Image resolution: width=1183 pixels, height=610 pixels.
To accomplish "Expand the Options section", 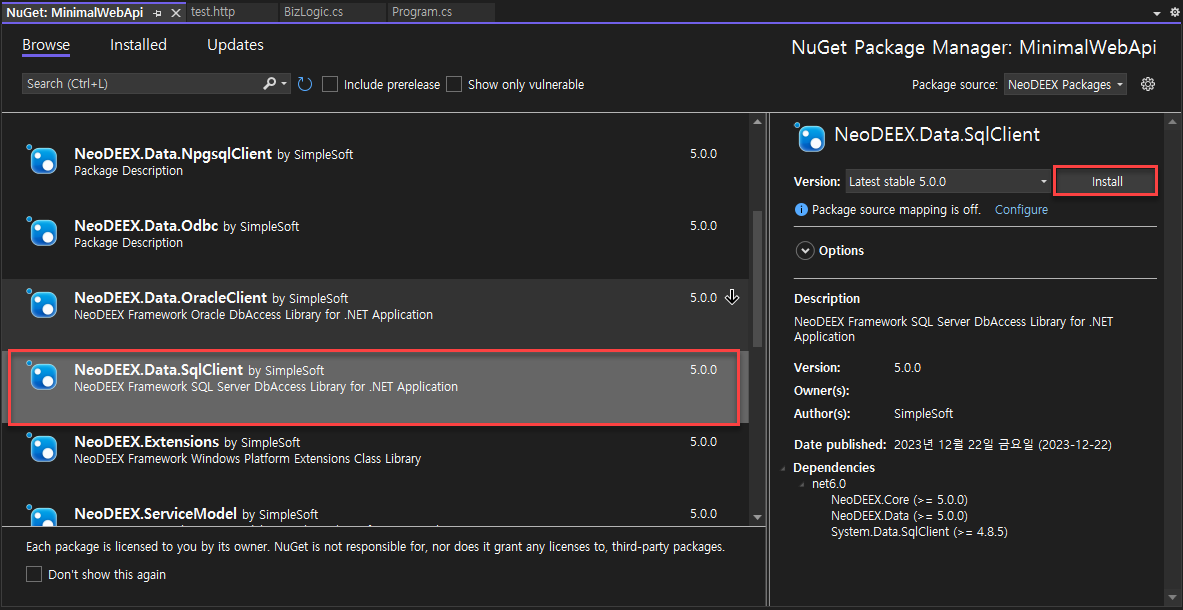I will tap(805, 250).
